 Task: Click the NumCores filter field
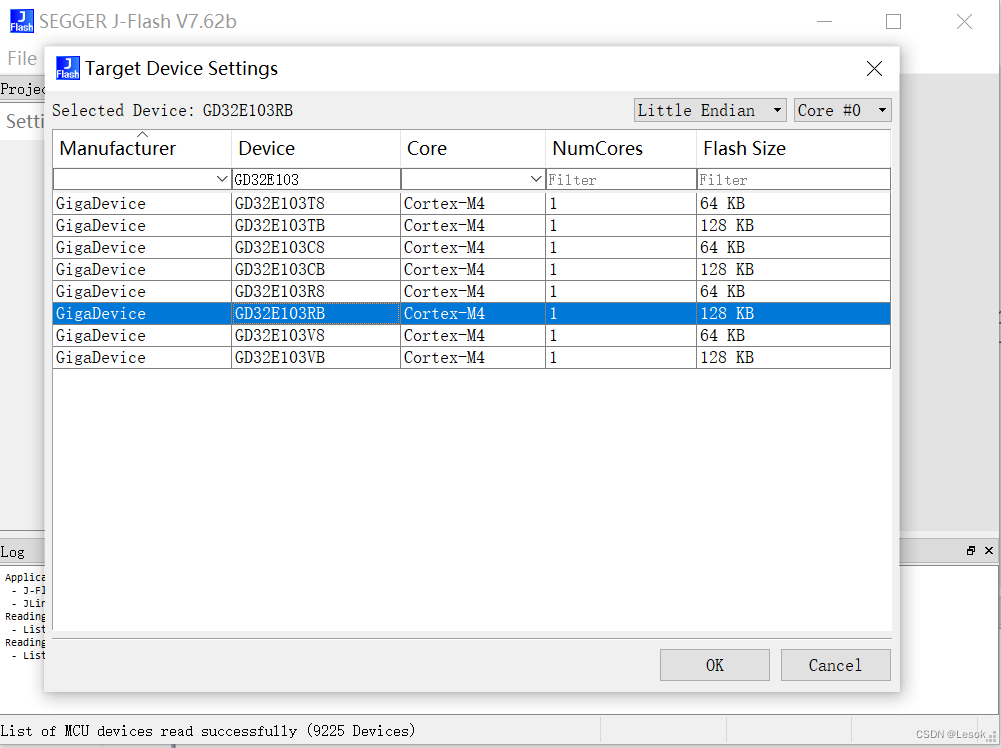coord(621,179)
